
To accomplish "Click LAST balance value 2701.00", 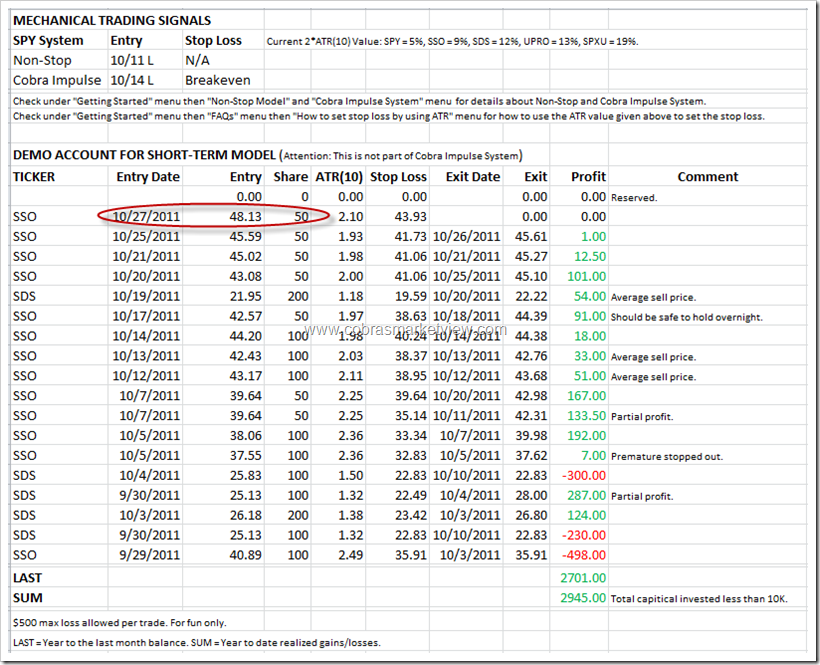I will (x=583, y=578).
